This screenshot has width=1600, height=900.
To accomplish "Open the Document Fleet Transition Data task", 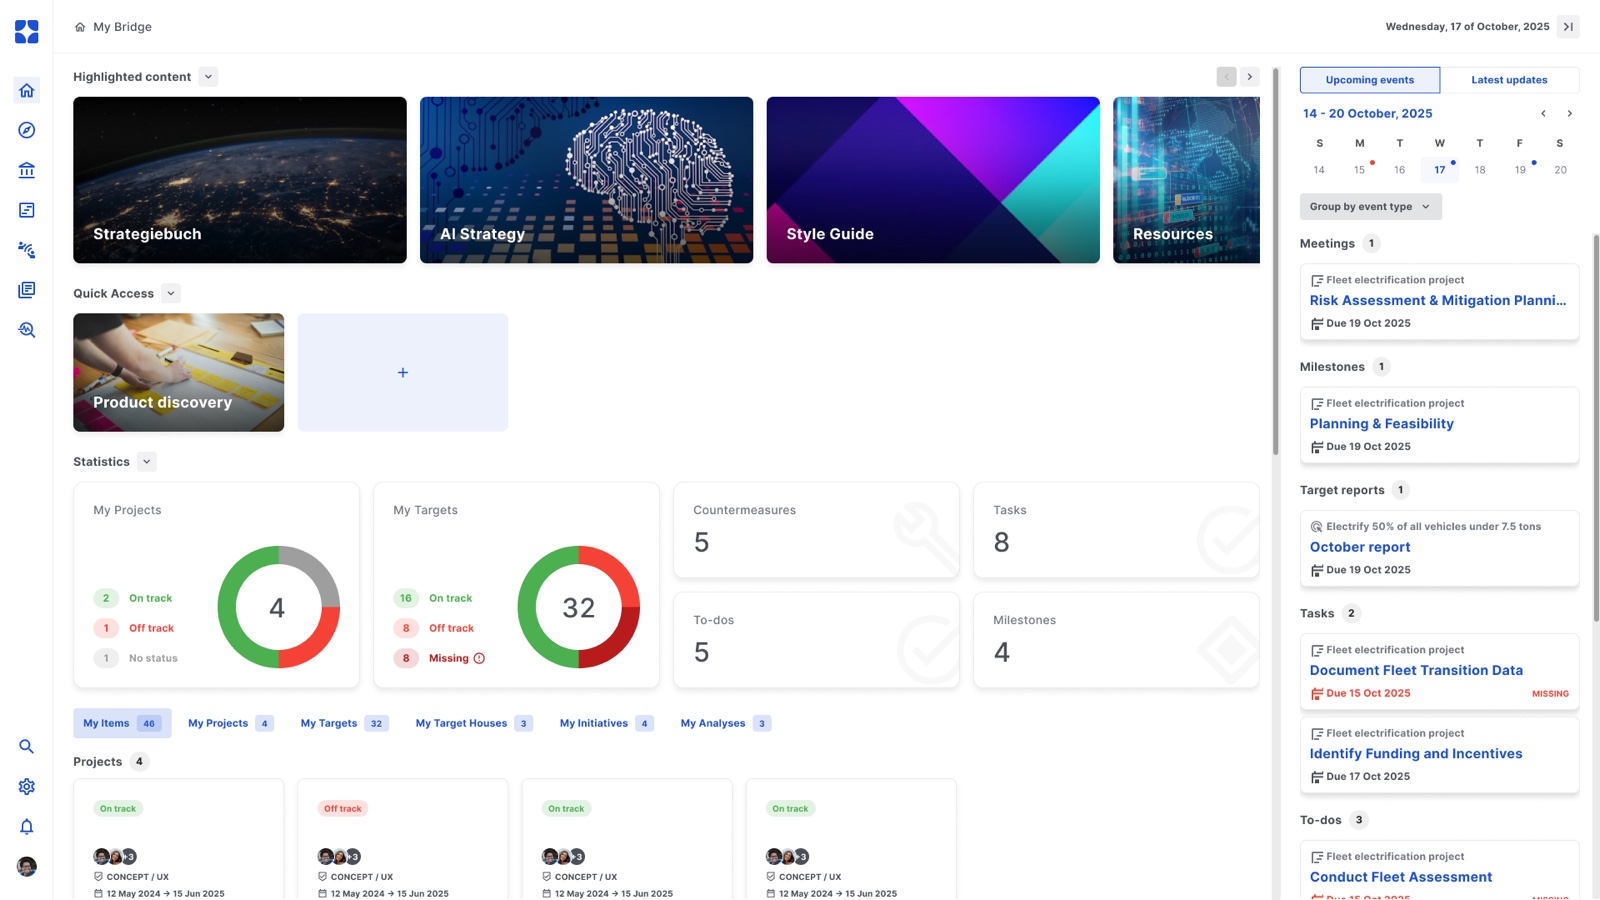I will (1416, 671).
